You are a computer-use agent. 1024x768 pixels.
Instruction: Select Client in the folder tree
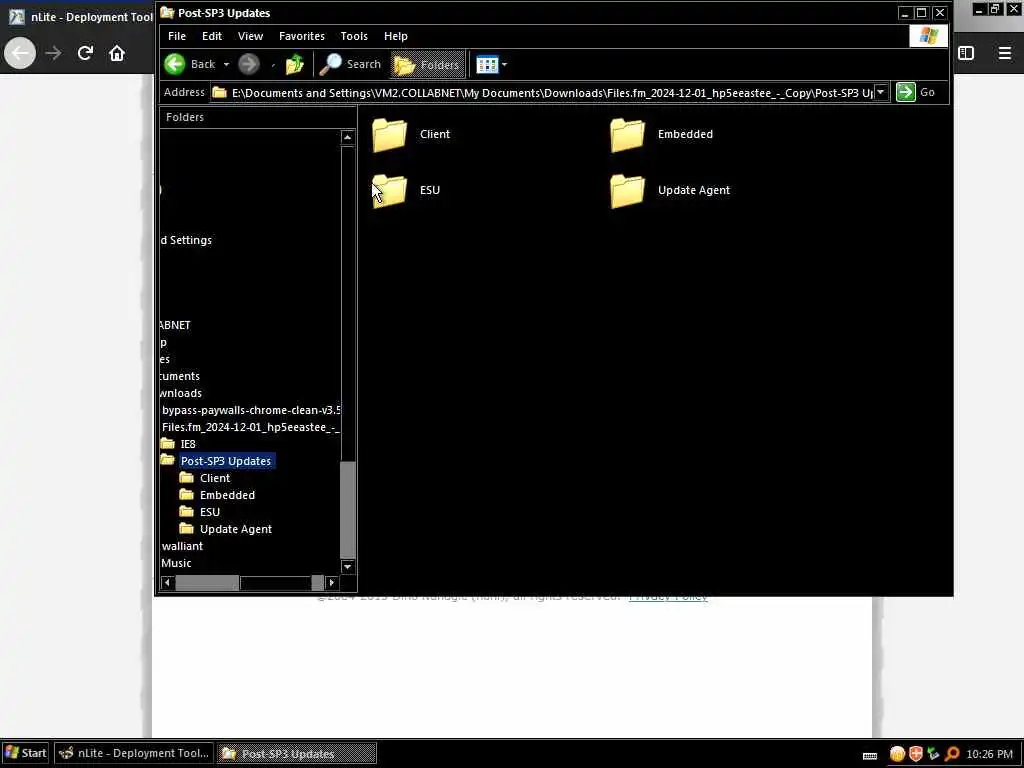pyautogui.click(x=215, y=478)
